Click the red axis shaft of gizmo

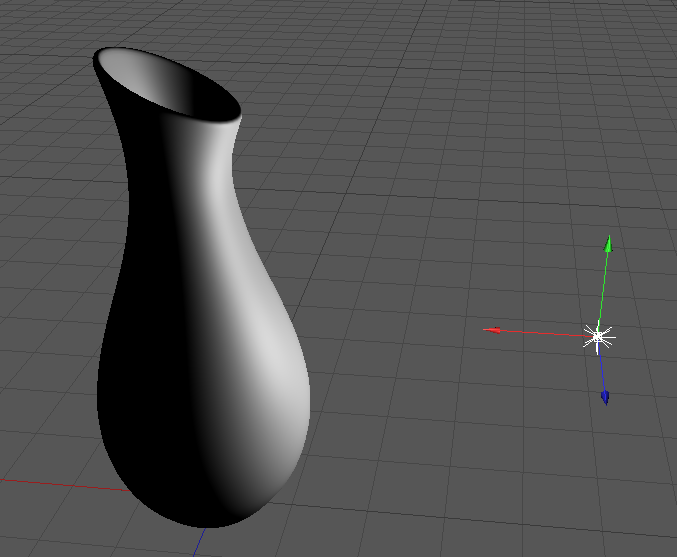coord(545,333)
